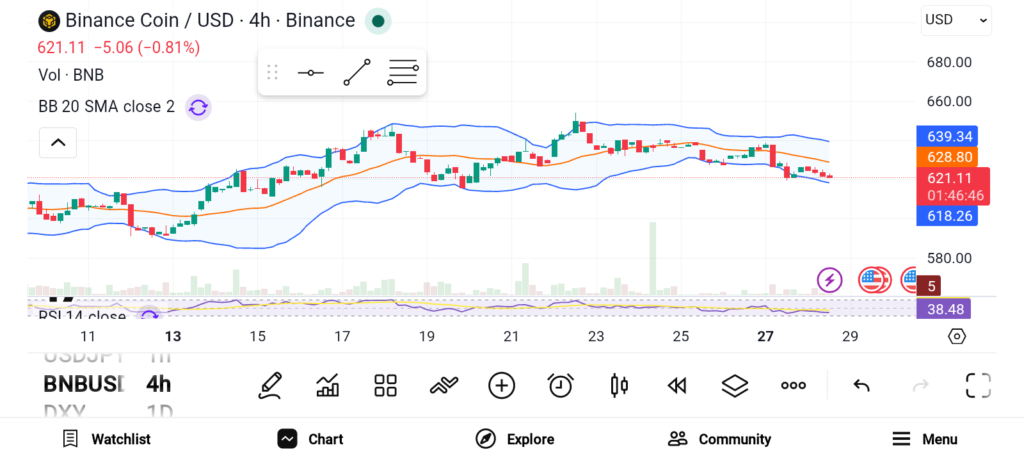The width and height of the screenshot is (1024, 461).
Task: Toggle fullscreen chart mode
Action: (x=977, y=386)
